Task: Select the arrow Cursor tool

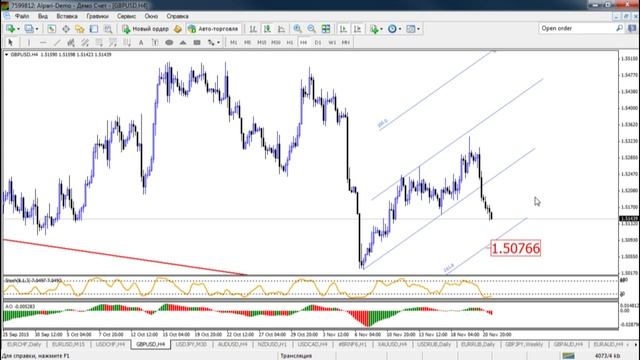Action: 11,42
